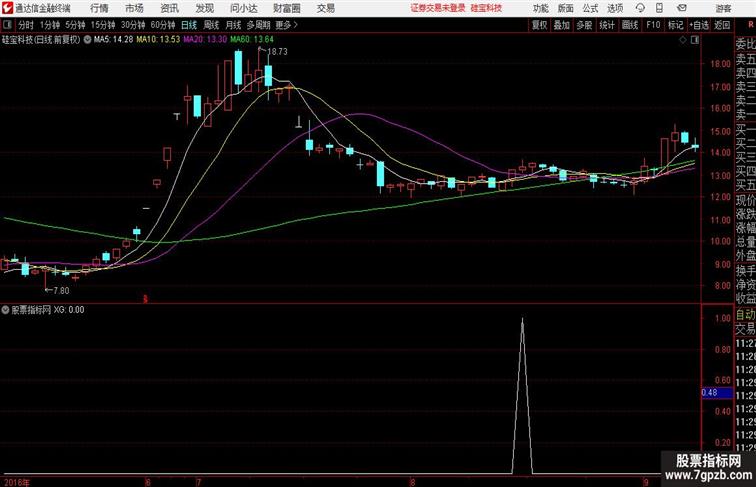This screenshot has width=756, height=487.
Task: Click the MA5: 14.28 label
Action: pos(113,40)
